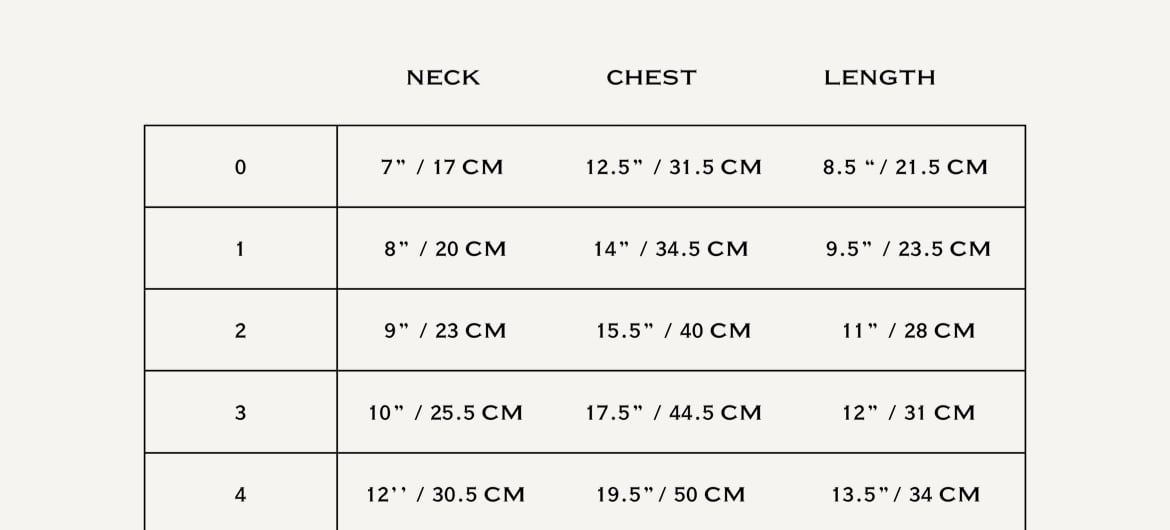Select size 2 row label

(240, 331)
